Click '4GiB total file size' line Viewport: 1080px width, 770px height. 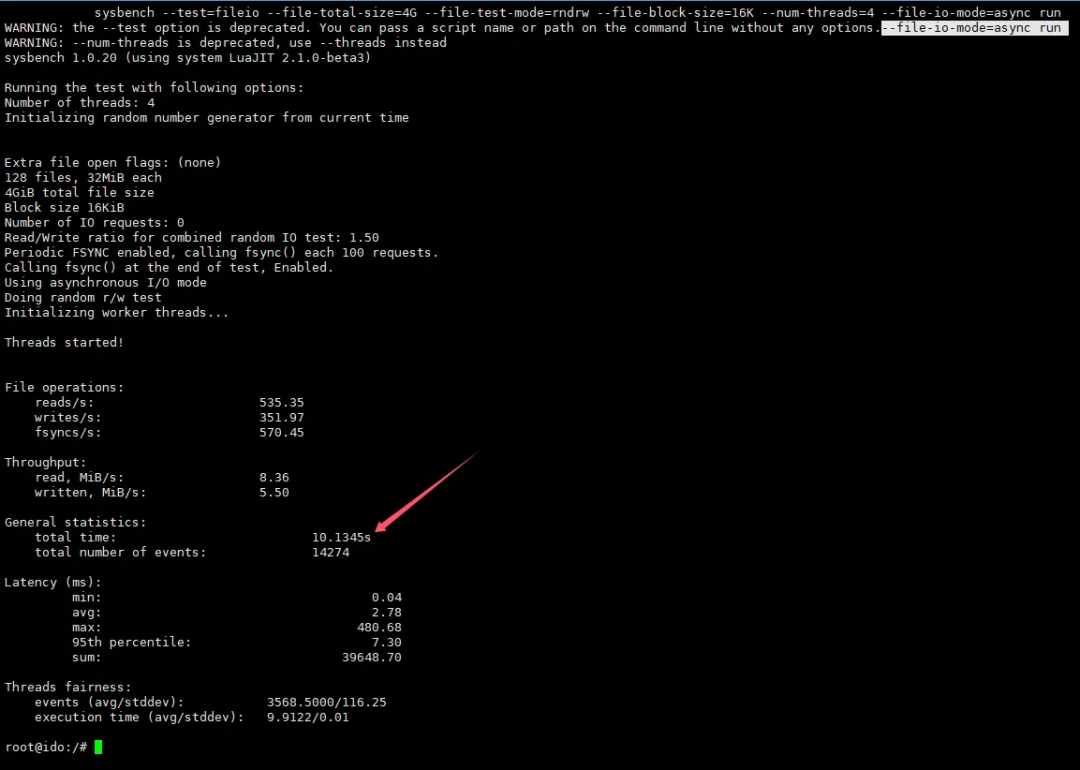(79, 193)
